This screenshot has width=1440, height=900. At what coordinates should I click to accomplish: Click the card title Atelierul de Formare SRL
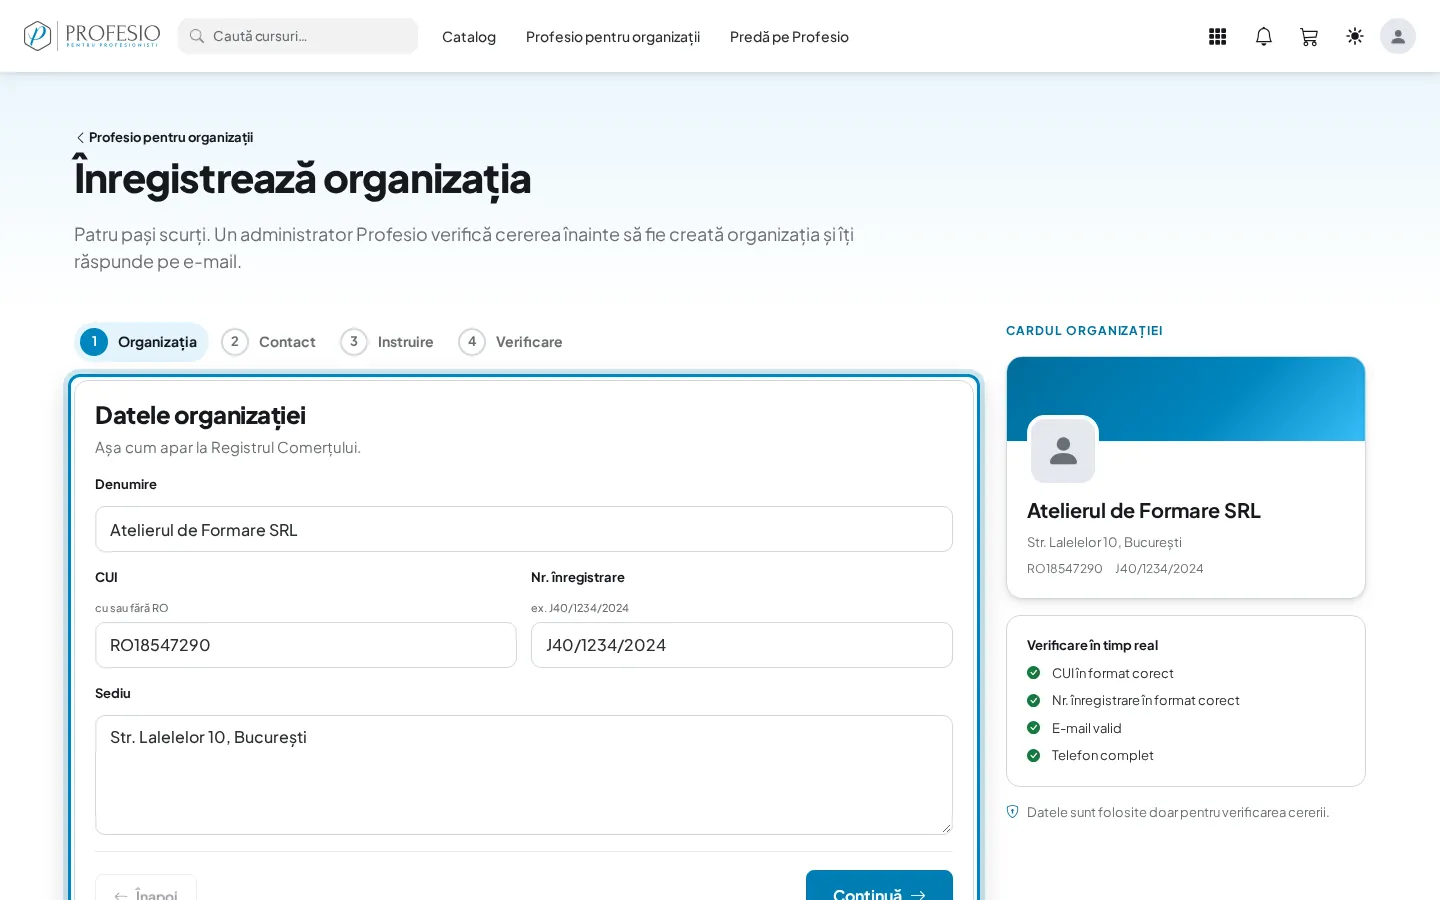1144,511
